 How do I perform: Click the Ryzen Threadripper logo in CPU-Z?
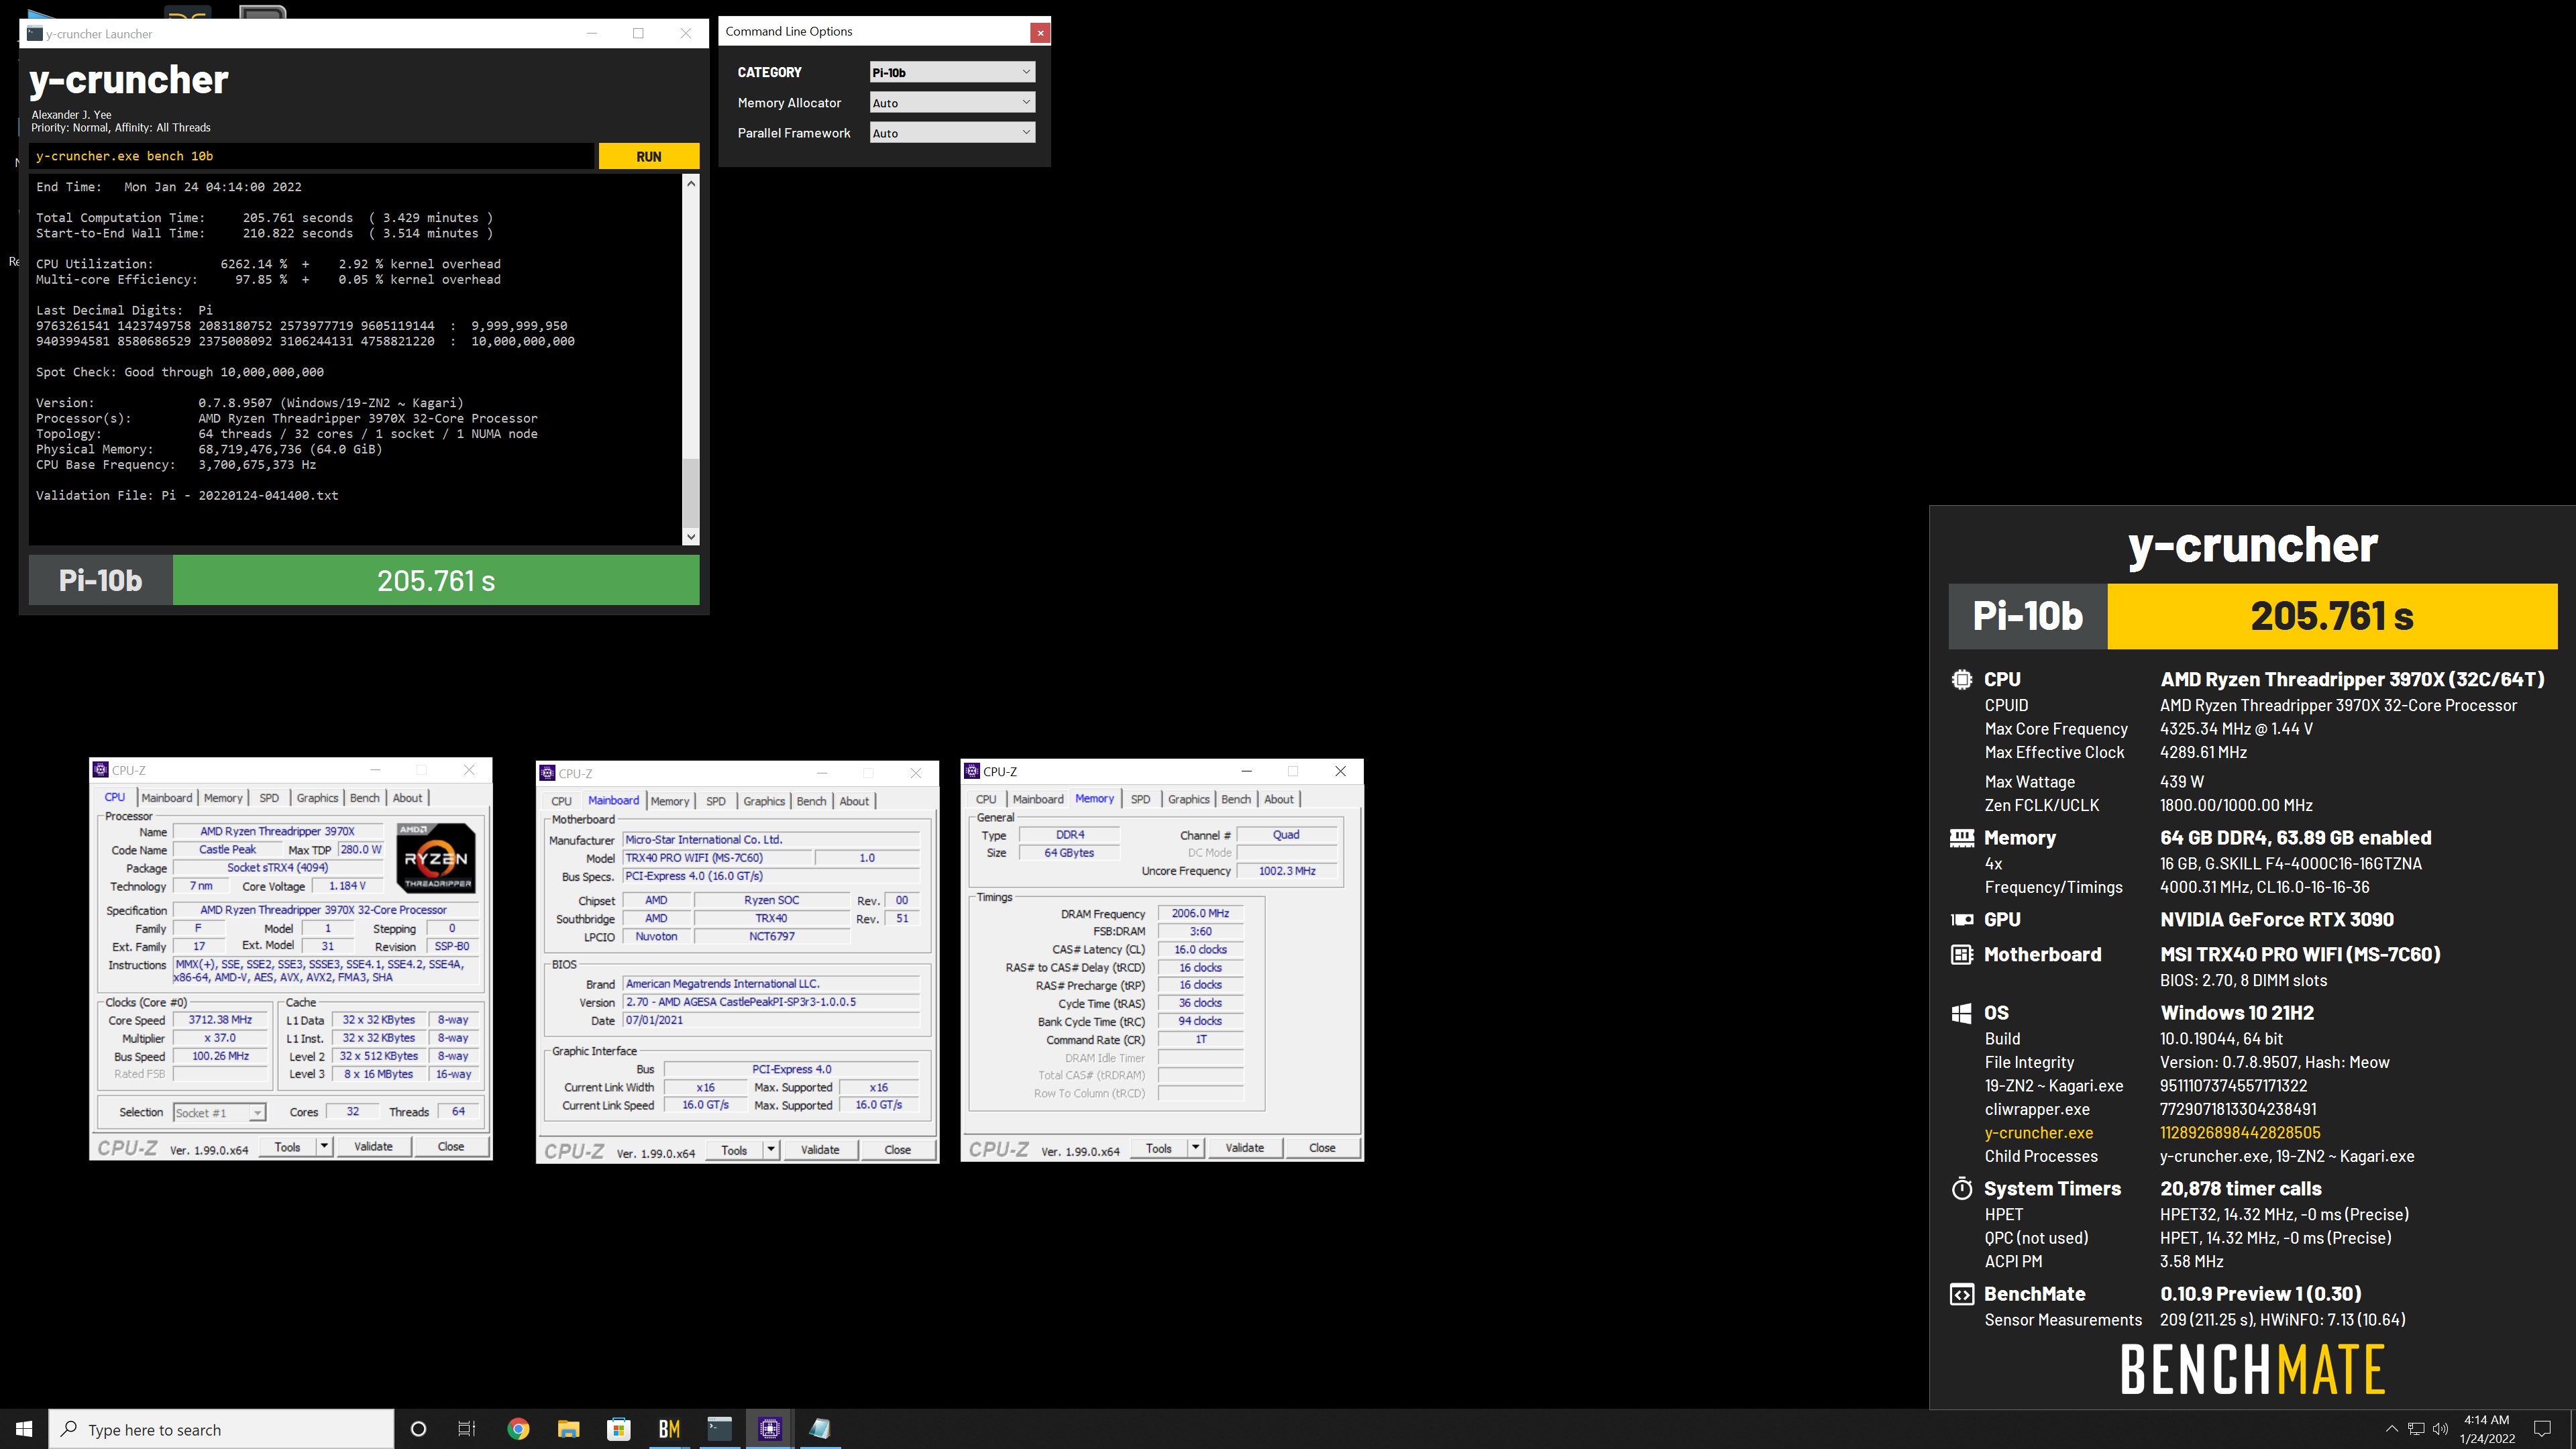[436, 858]
